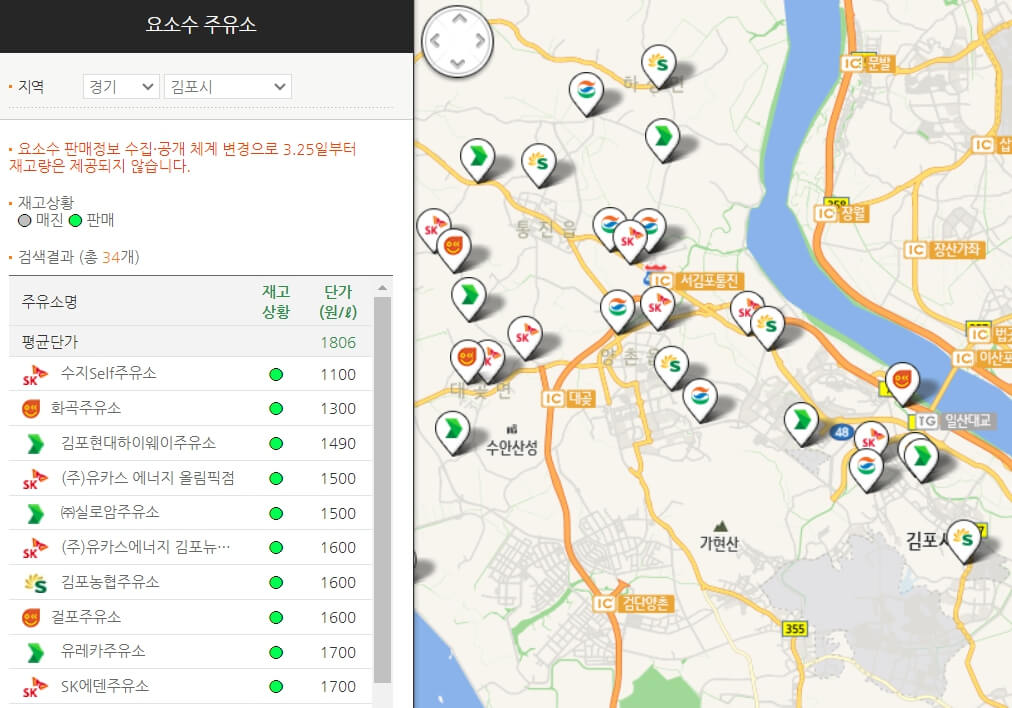Screen dimensions: 1012x708
Task: Select the GS Caltex marker near 수안산성
Action: click(x=453, y=427)
